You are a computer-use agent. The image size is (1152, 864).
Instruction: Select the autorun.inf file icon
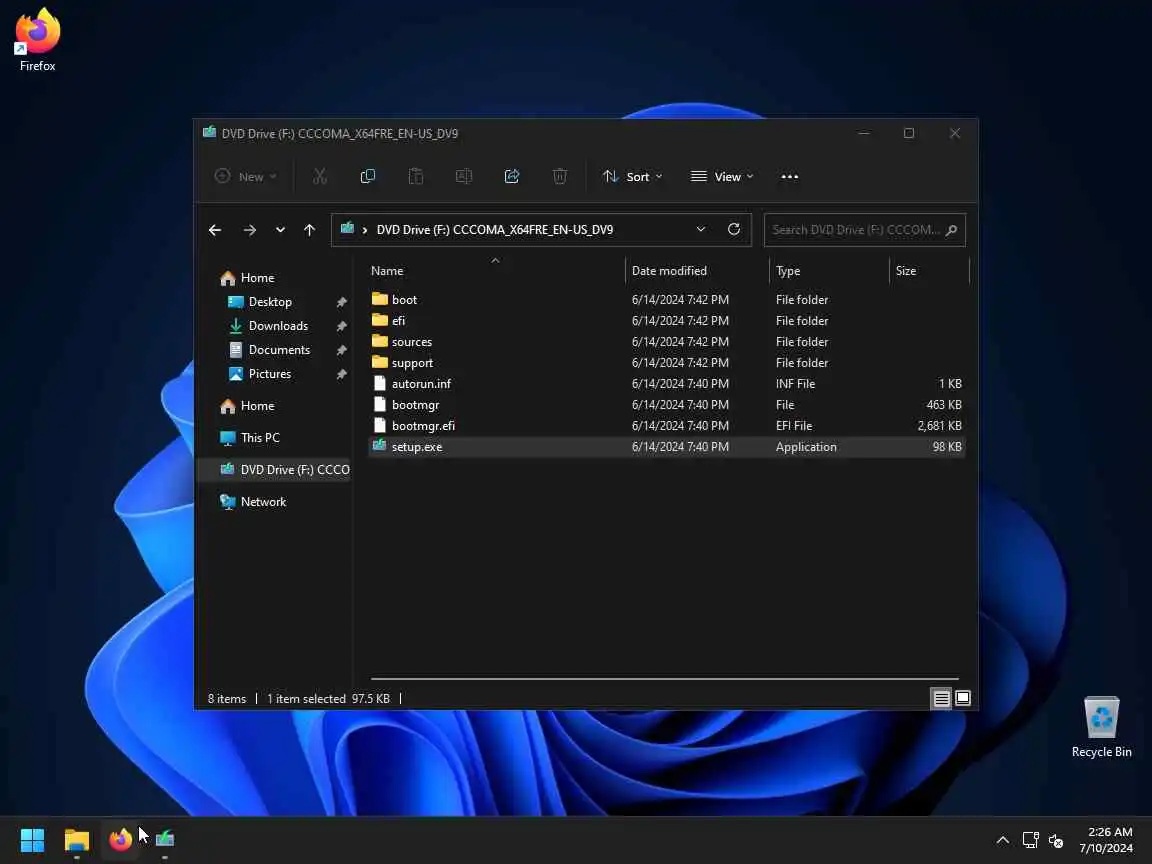[379, 384]
